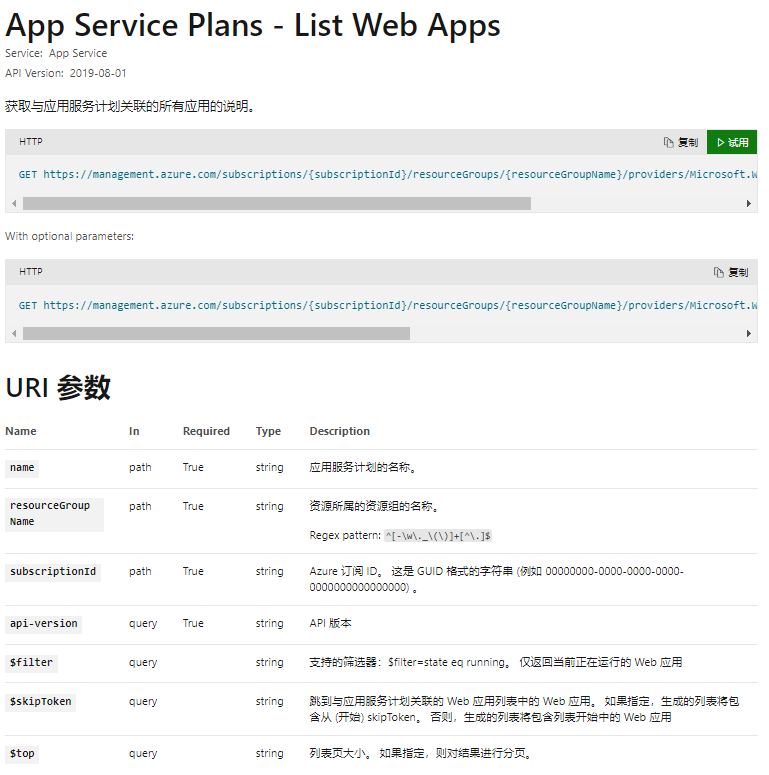Image resolution: width=769 pixels, height=775 pixels.
Task: Click the $top row description about 列表页大小
Action: (x=421, y=753)
